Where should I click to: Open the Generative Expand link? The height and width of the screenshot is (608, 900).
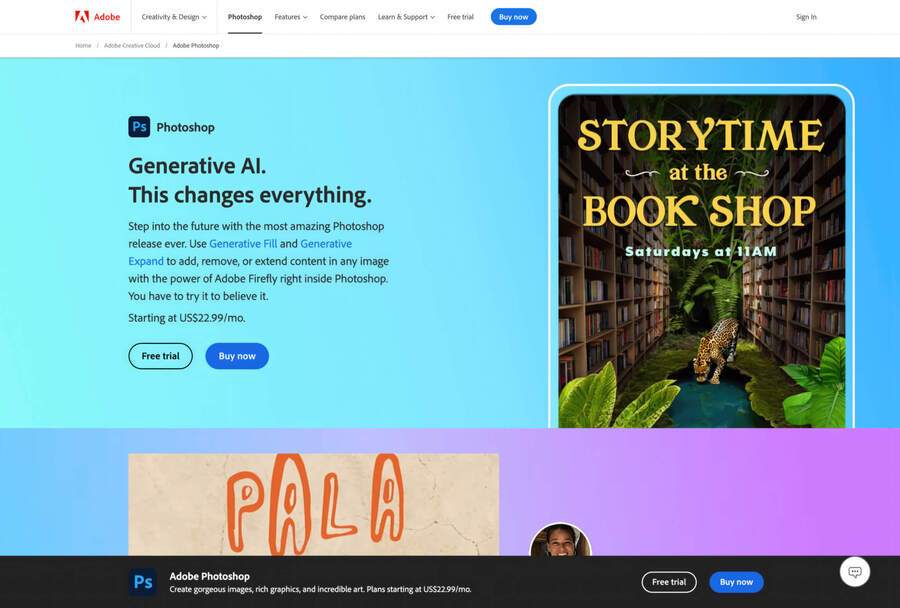pos(326,243)
